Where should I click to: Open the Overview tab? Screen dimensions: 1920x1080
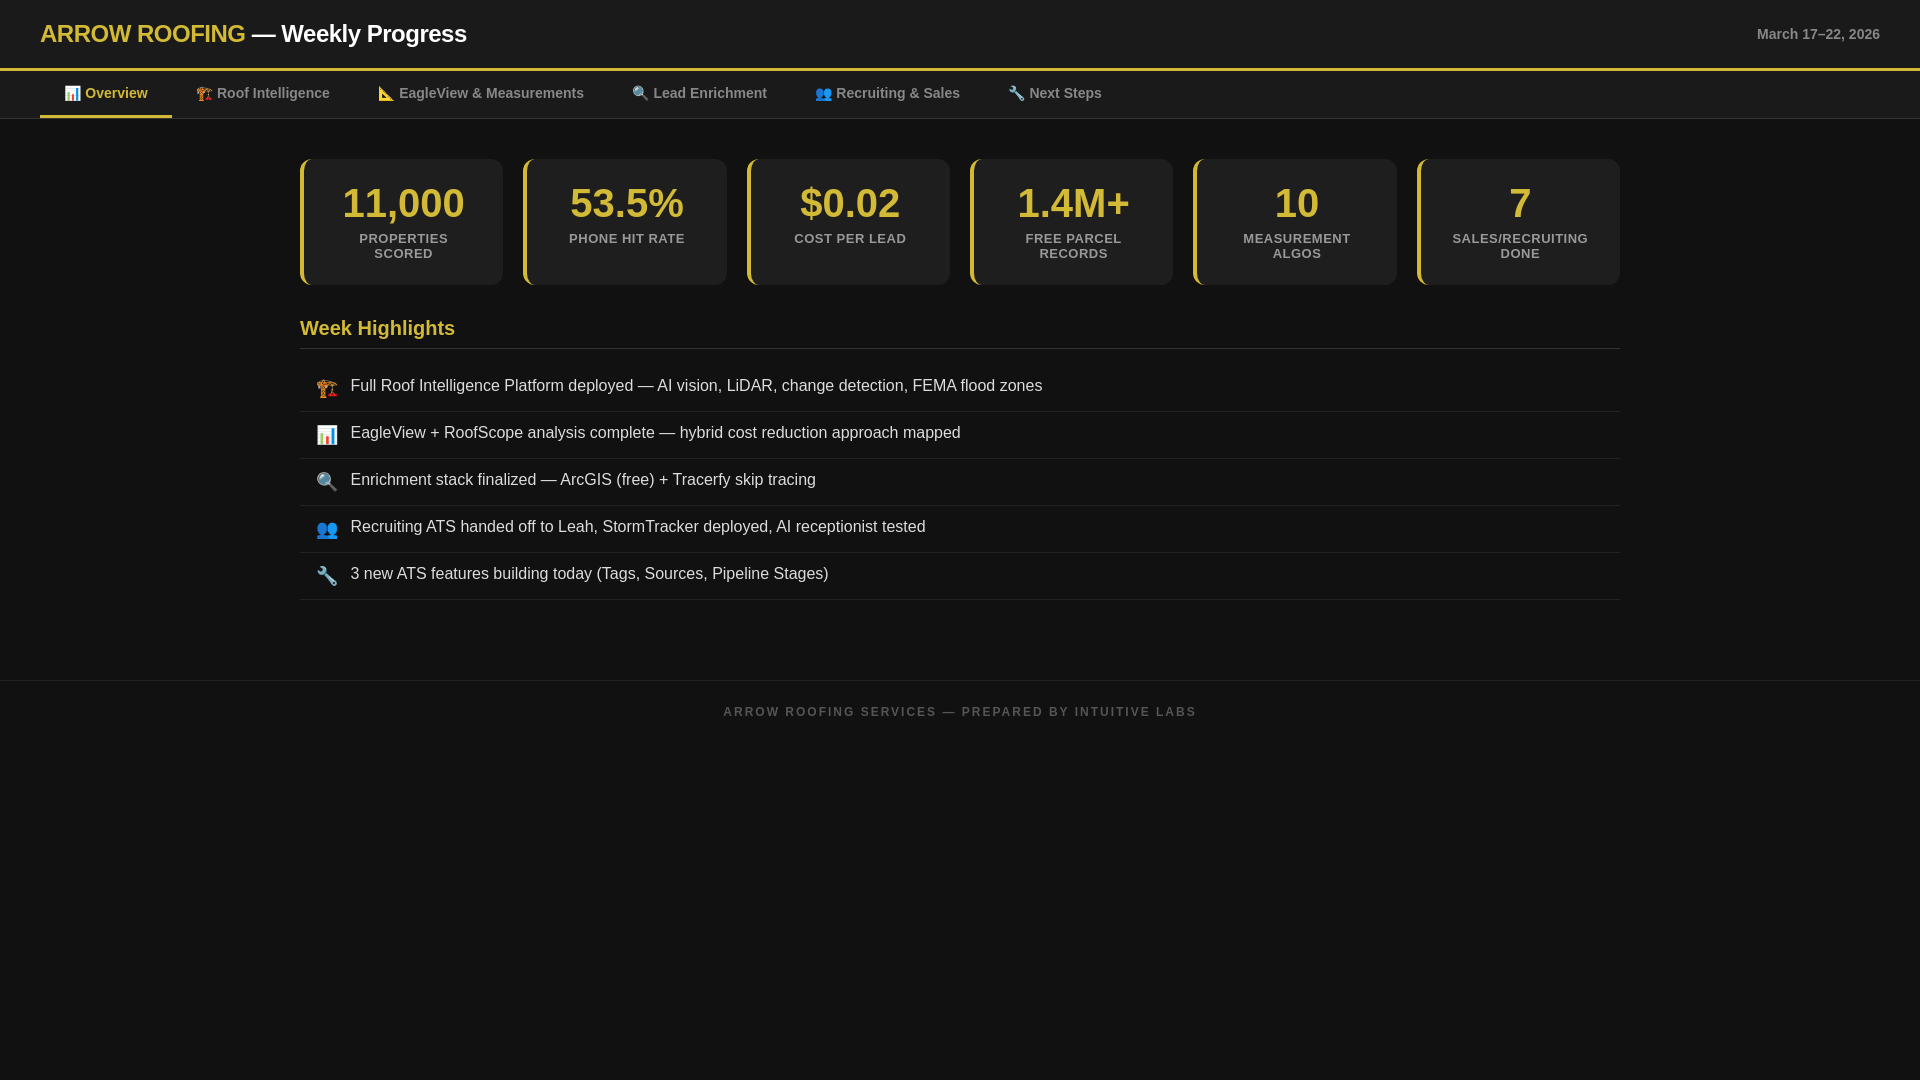tap(106, 94)
